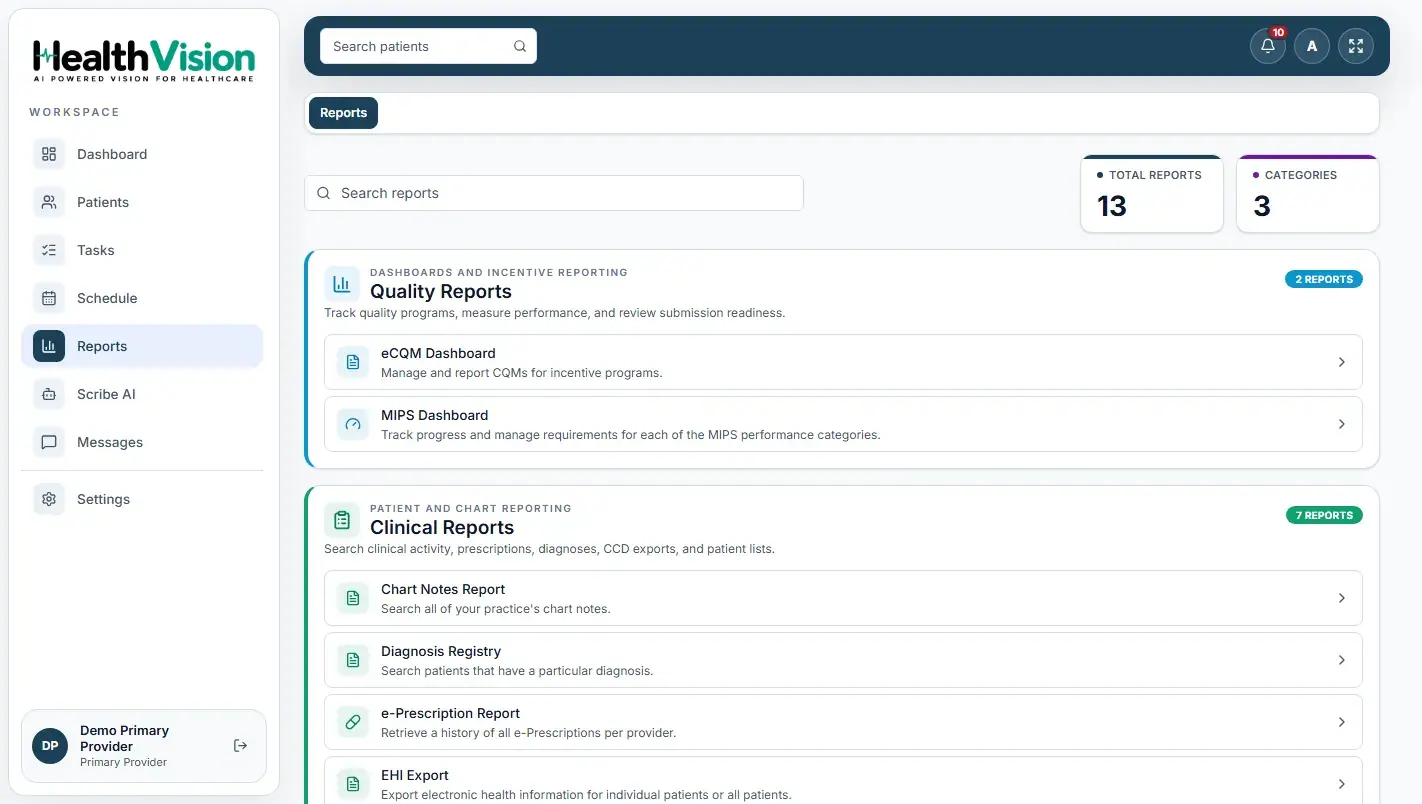
Task: Click the Chart Notes Report document icon
Action: pos(353,598)
